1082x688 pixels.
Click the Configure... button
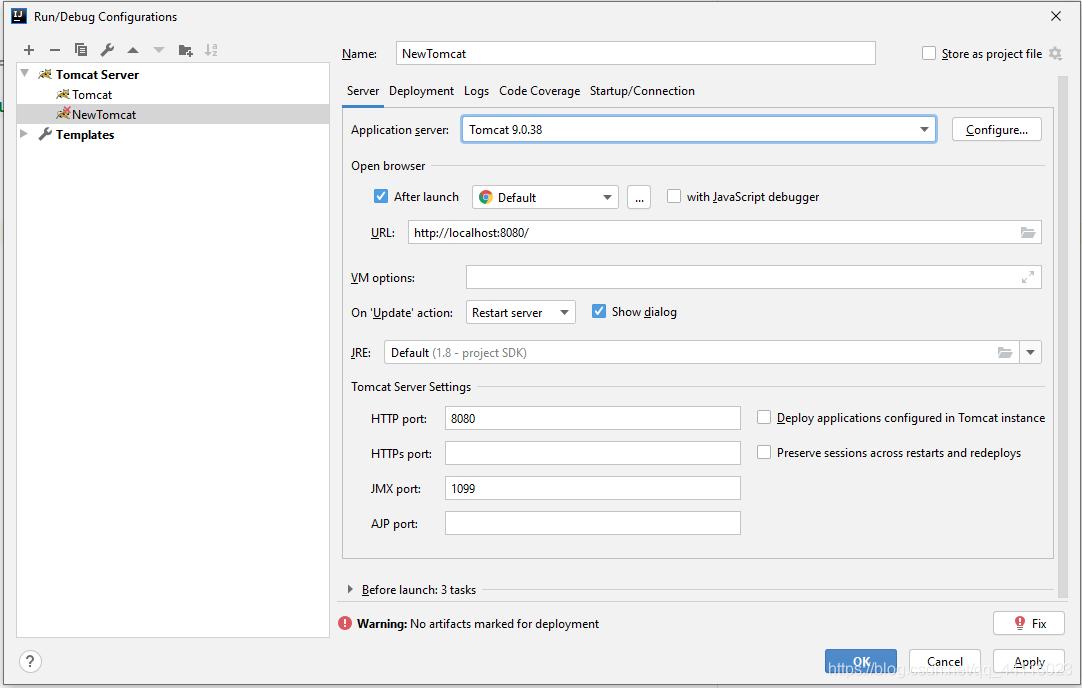996,130
